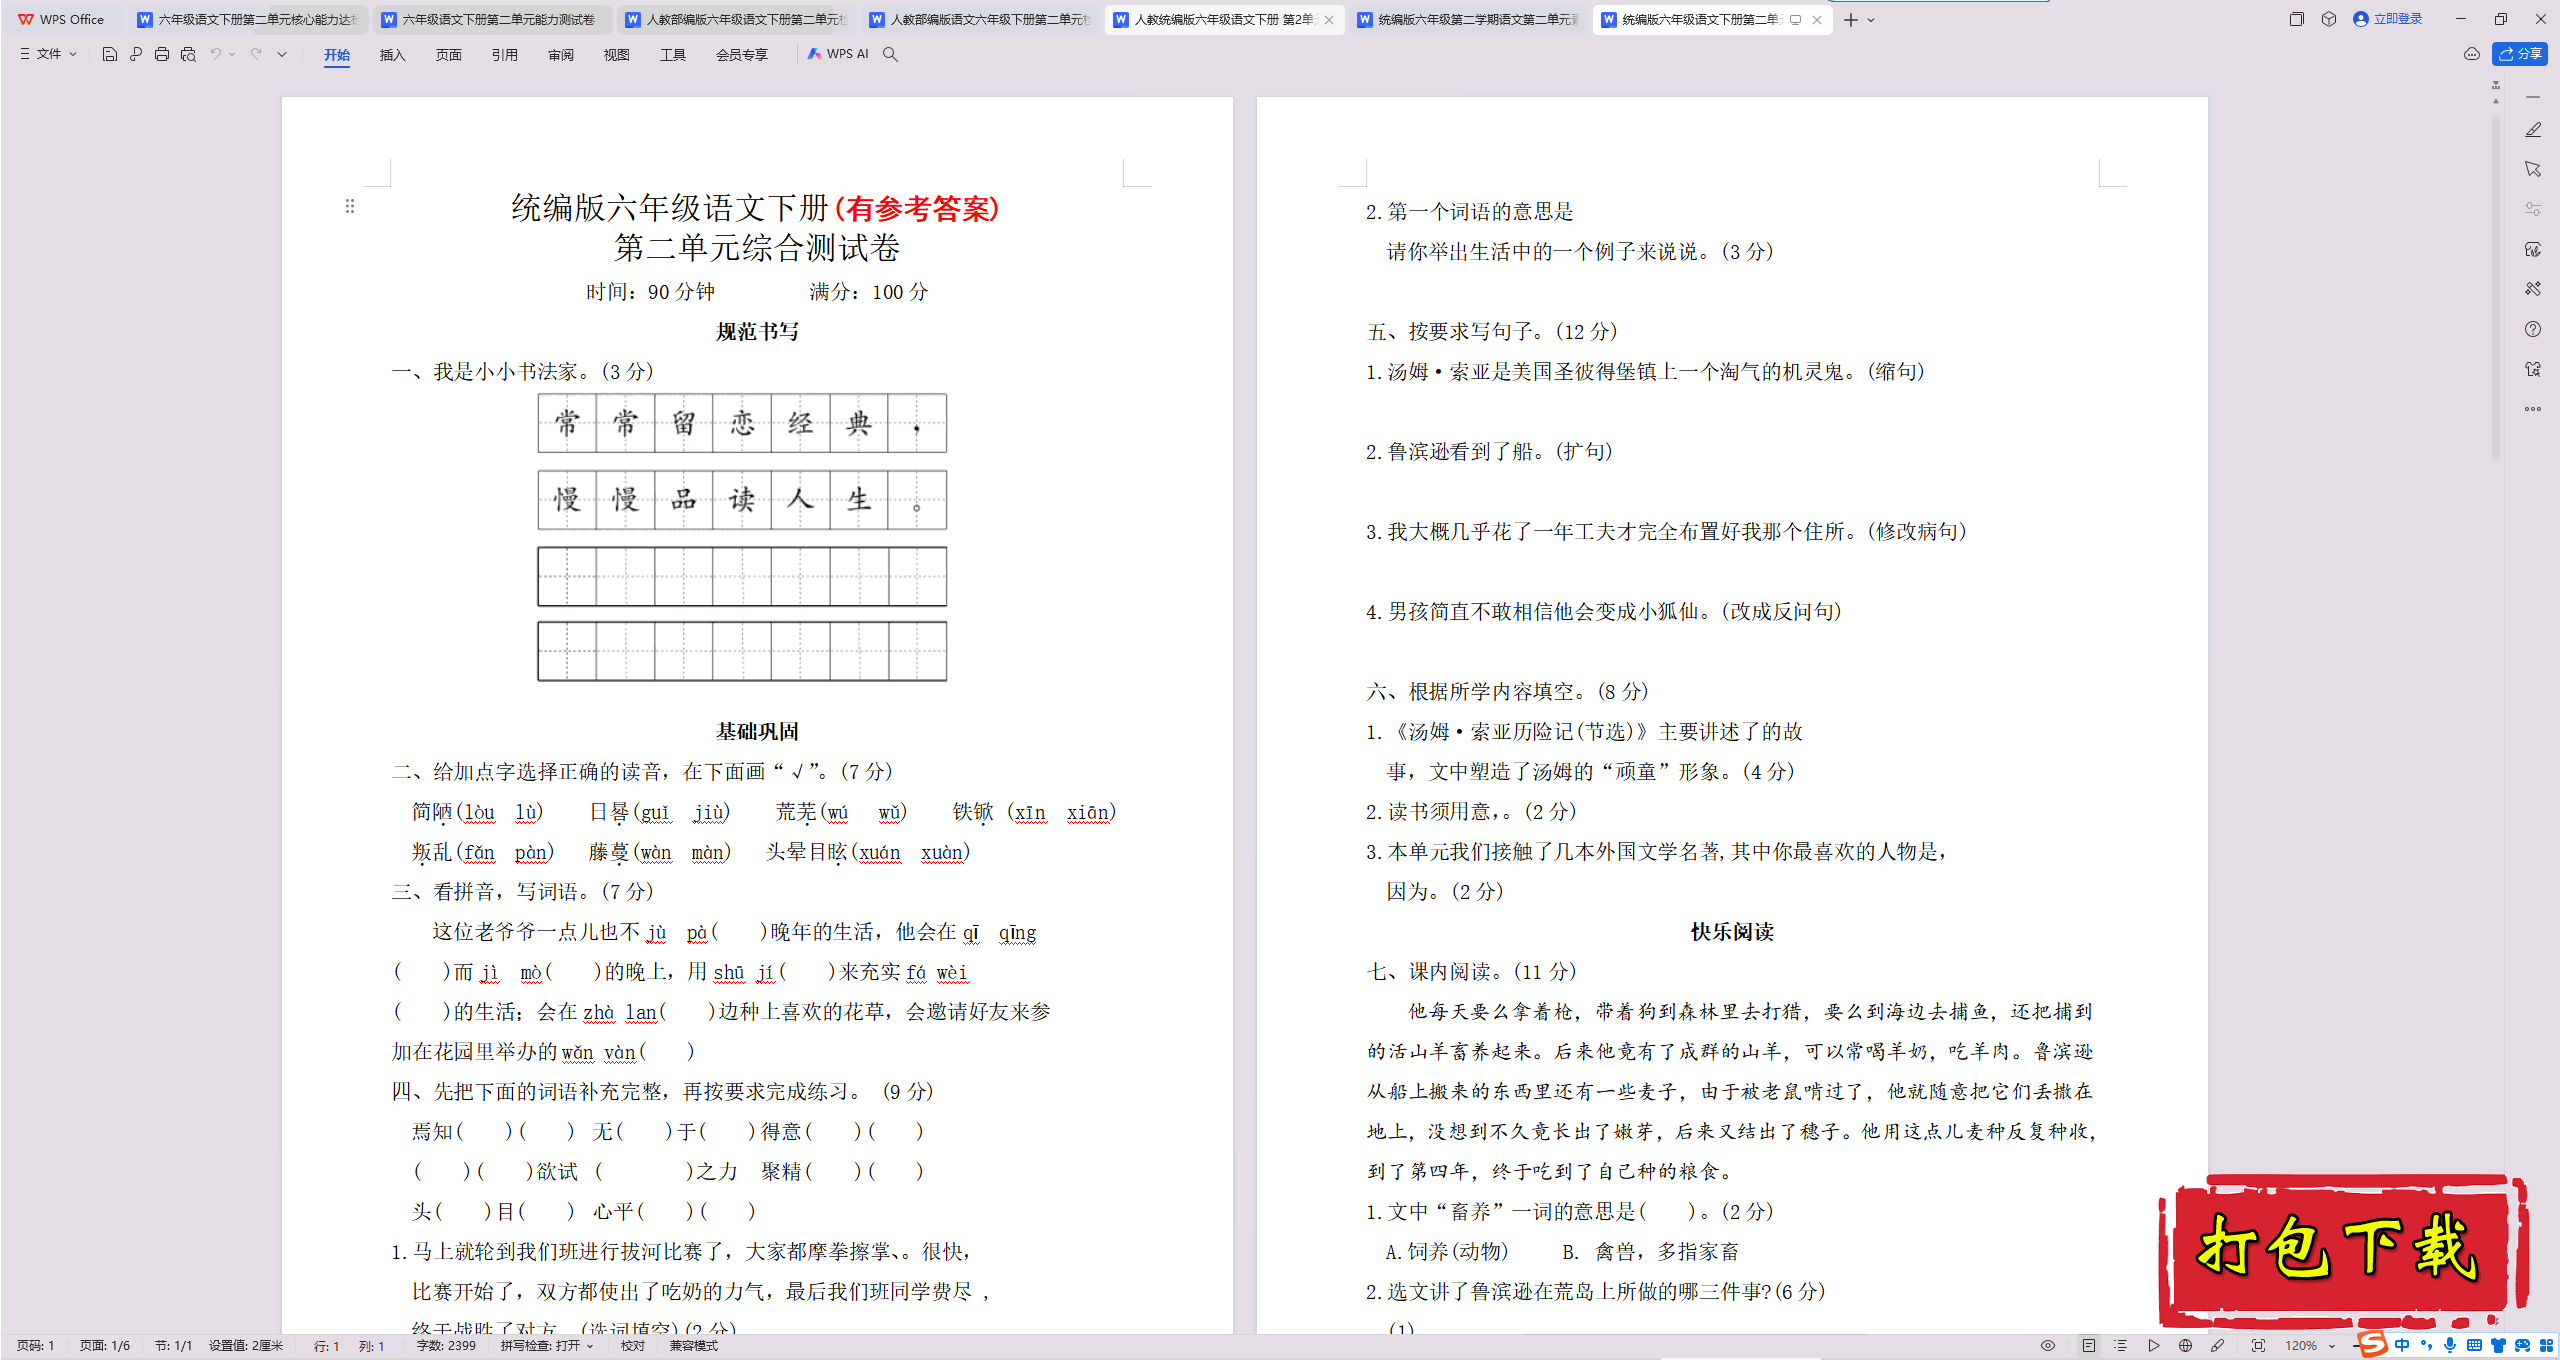Click the window tile icon in title bar
2560x1360 pixels.
[2296, 19]
